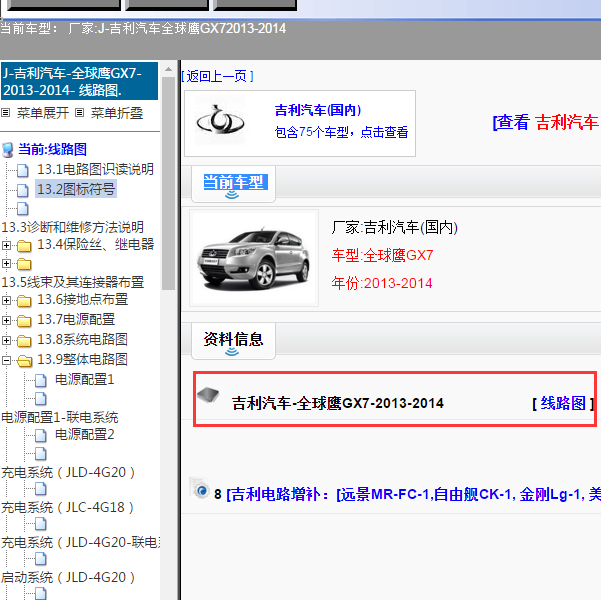Click the J-吉利汽车-全球鹰GX7 blue header
This screenshot has height=600, width=601.
(x=79, y=81)
